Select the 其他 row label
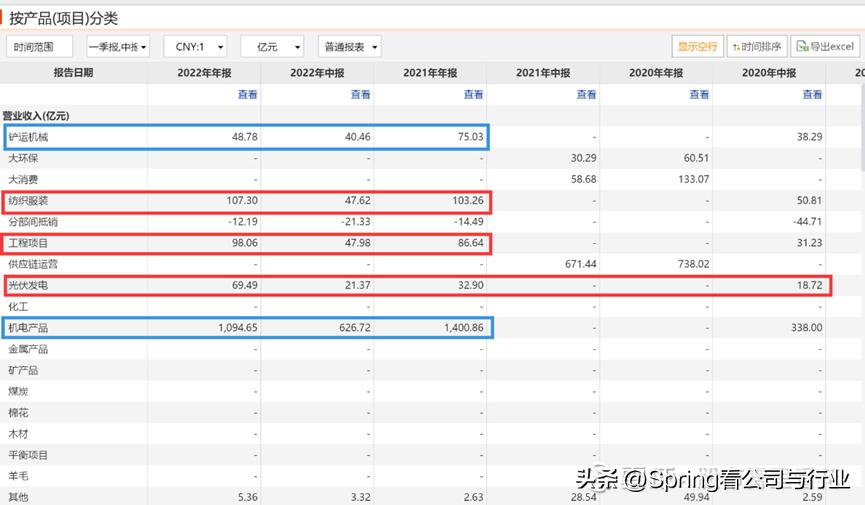 pos(18,497)
